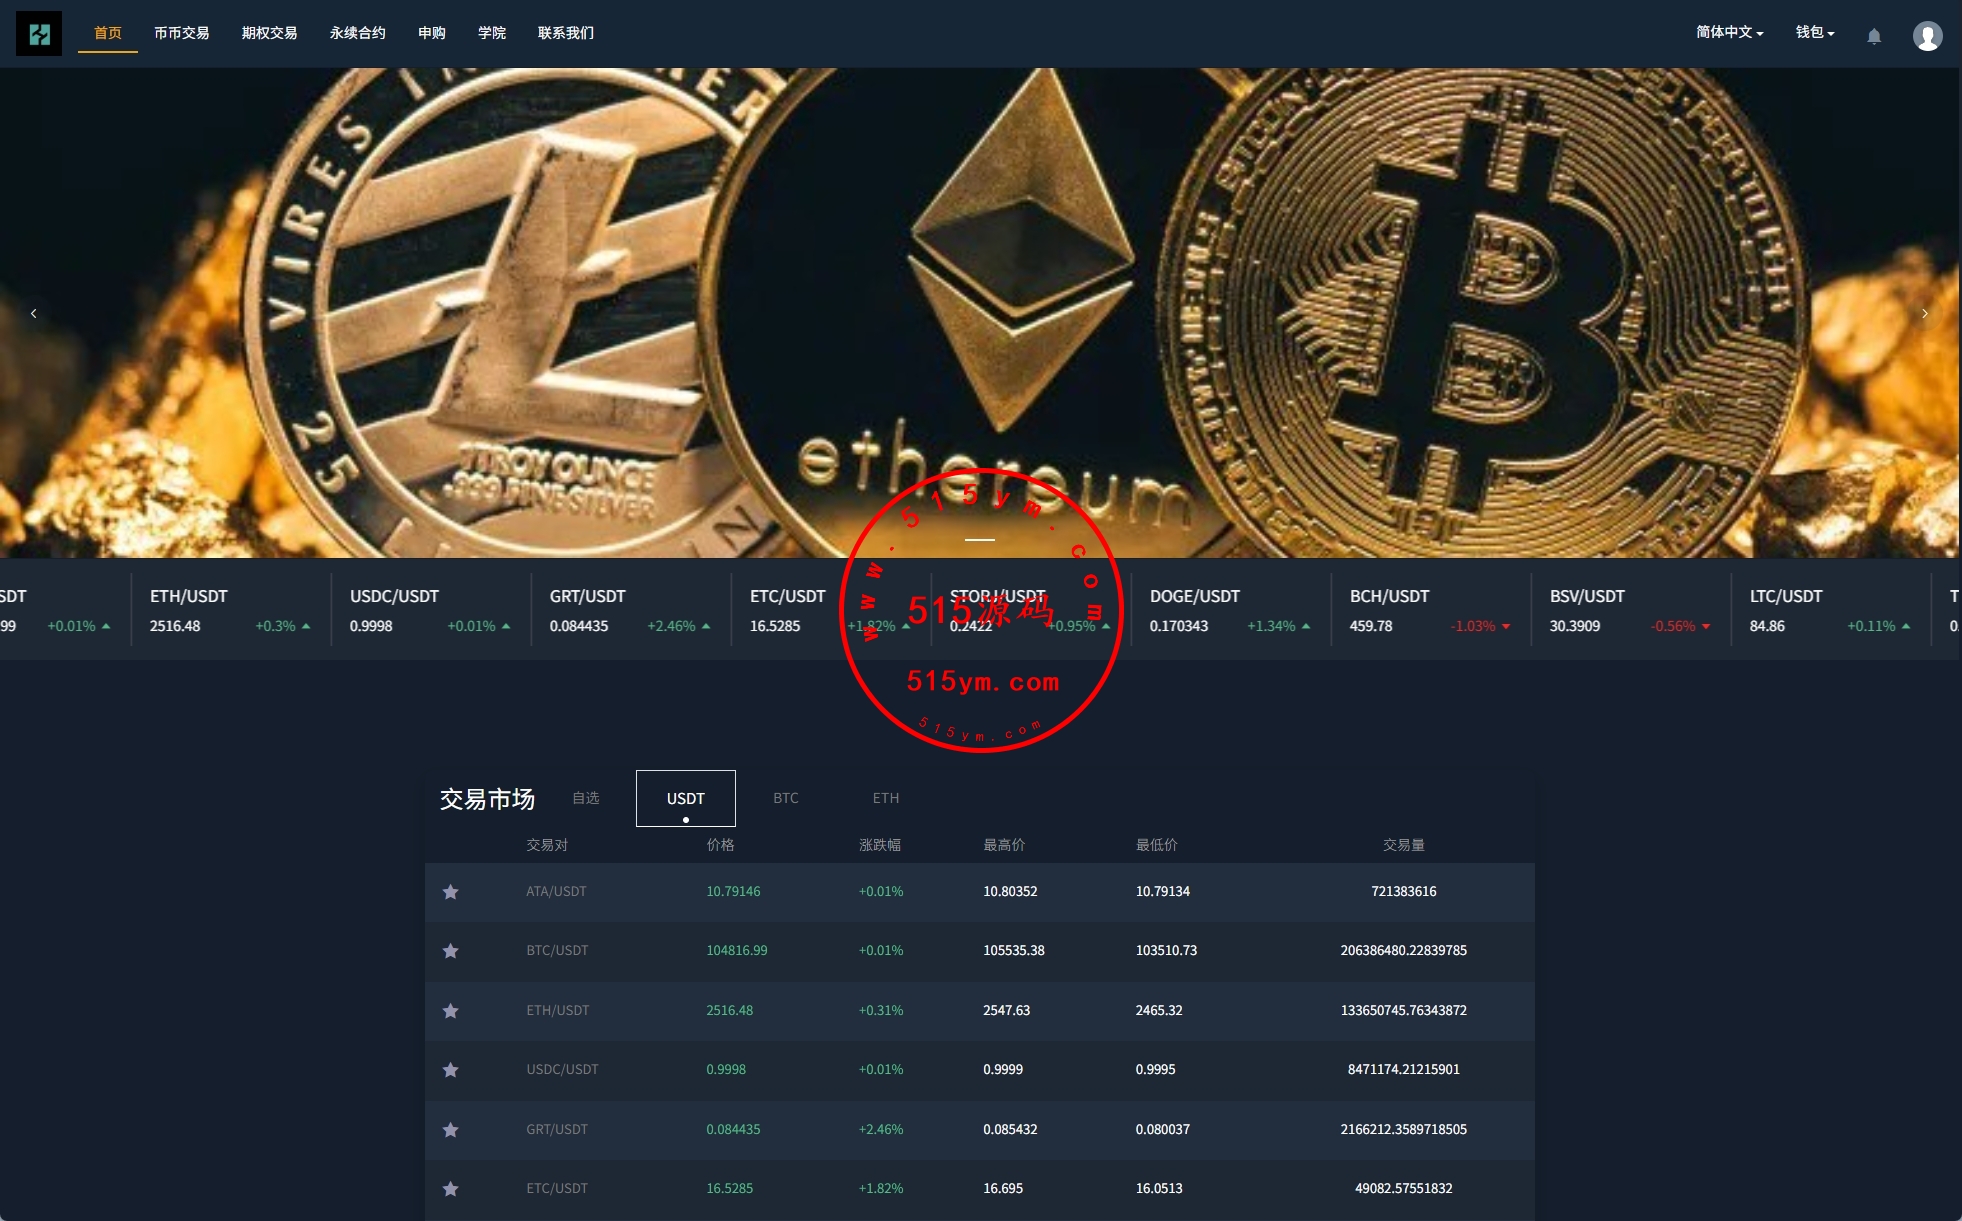The height and width of the screenshot is (1221, 1962).
Task: Toggle the star for ETH/USDT row
Action: tap(451, 1011)
